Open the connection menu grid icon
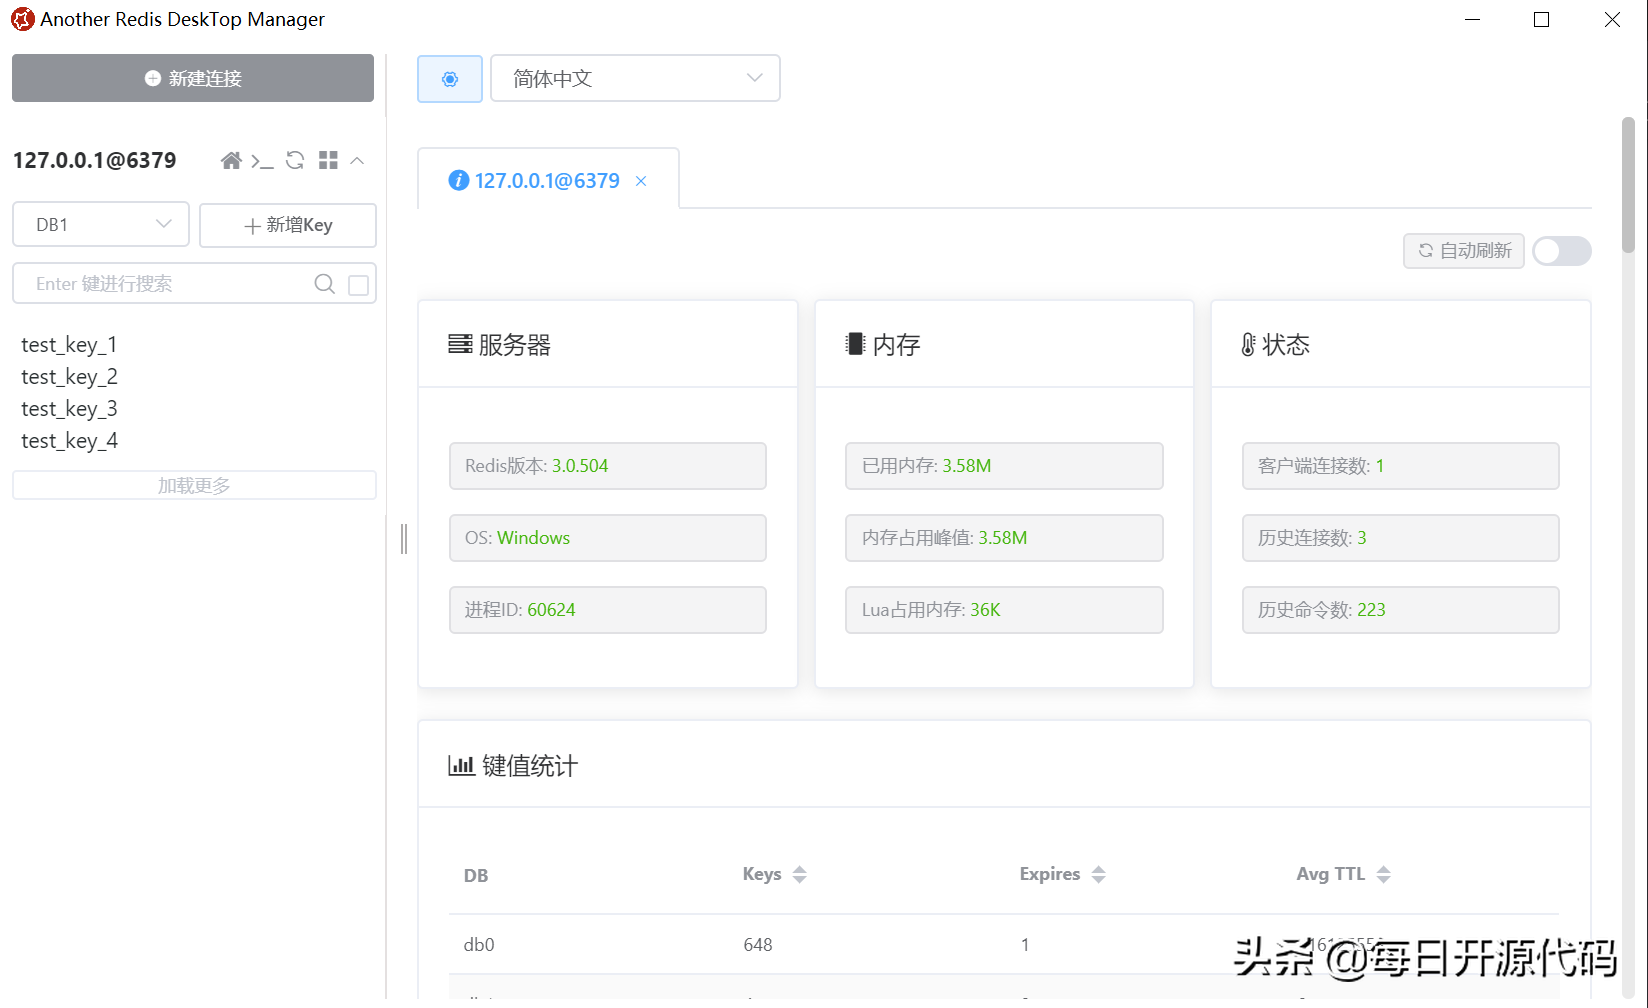The width and height of the screenshot is (1648, 1008). pos(328,160)
